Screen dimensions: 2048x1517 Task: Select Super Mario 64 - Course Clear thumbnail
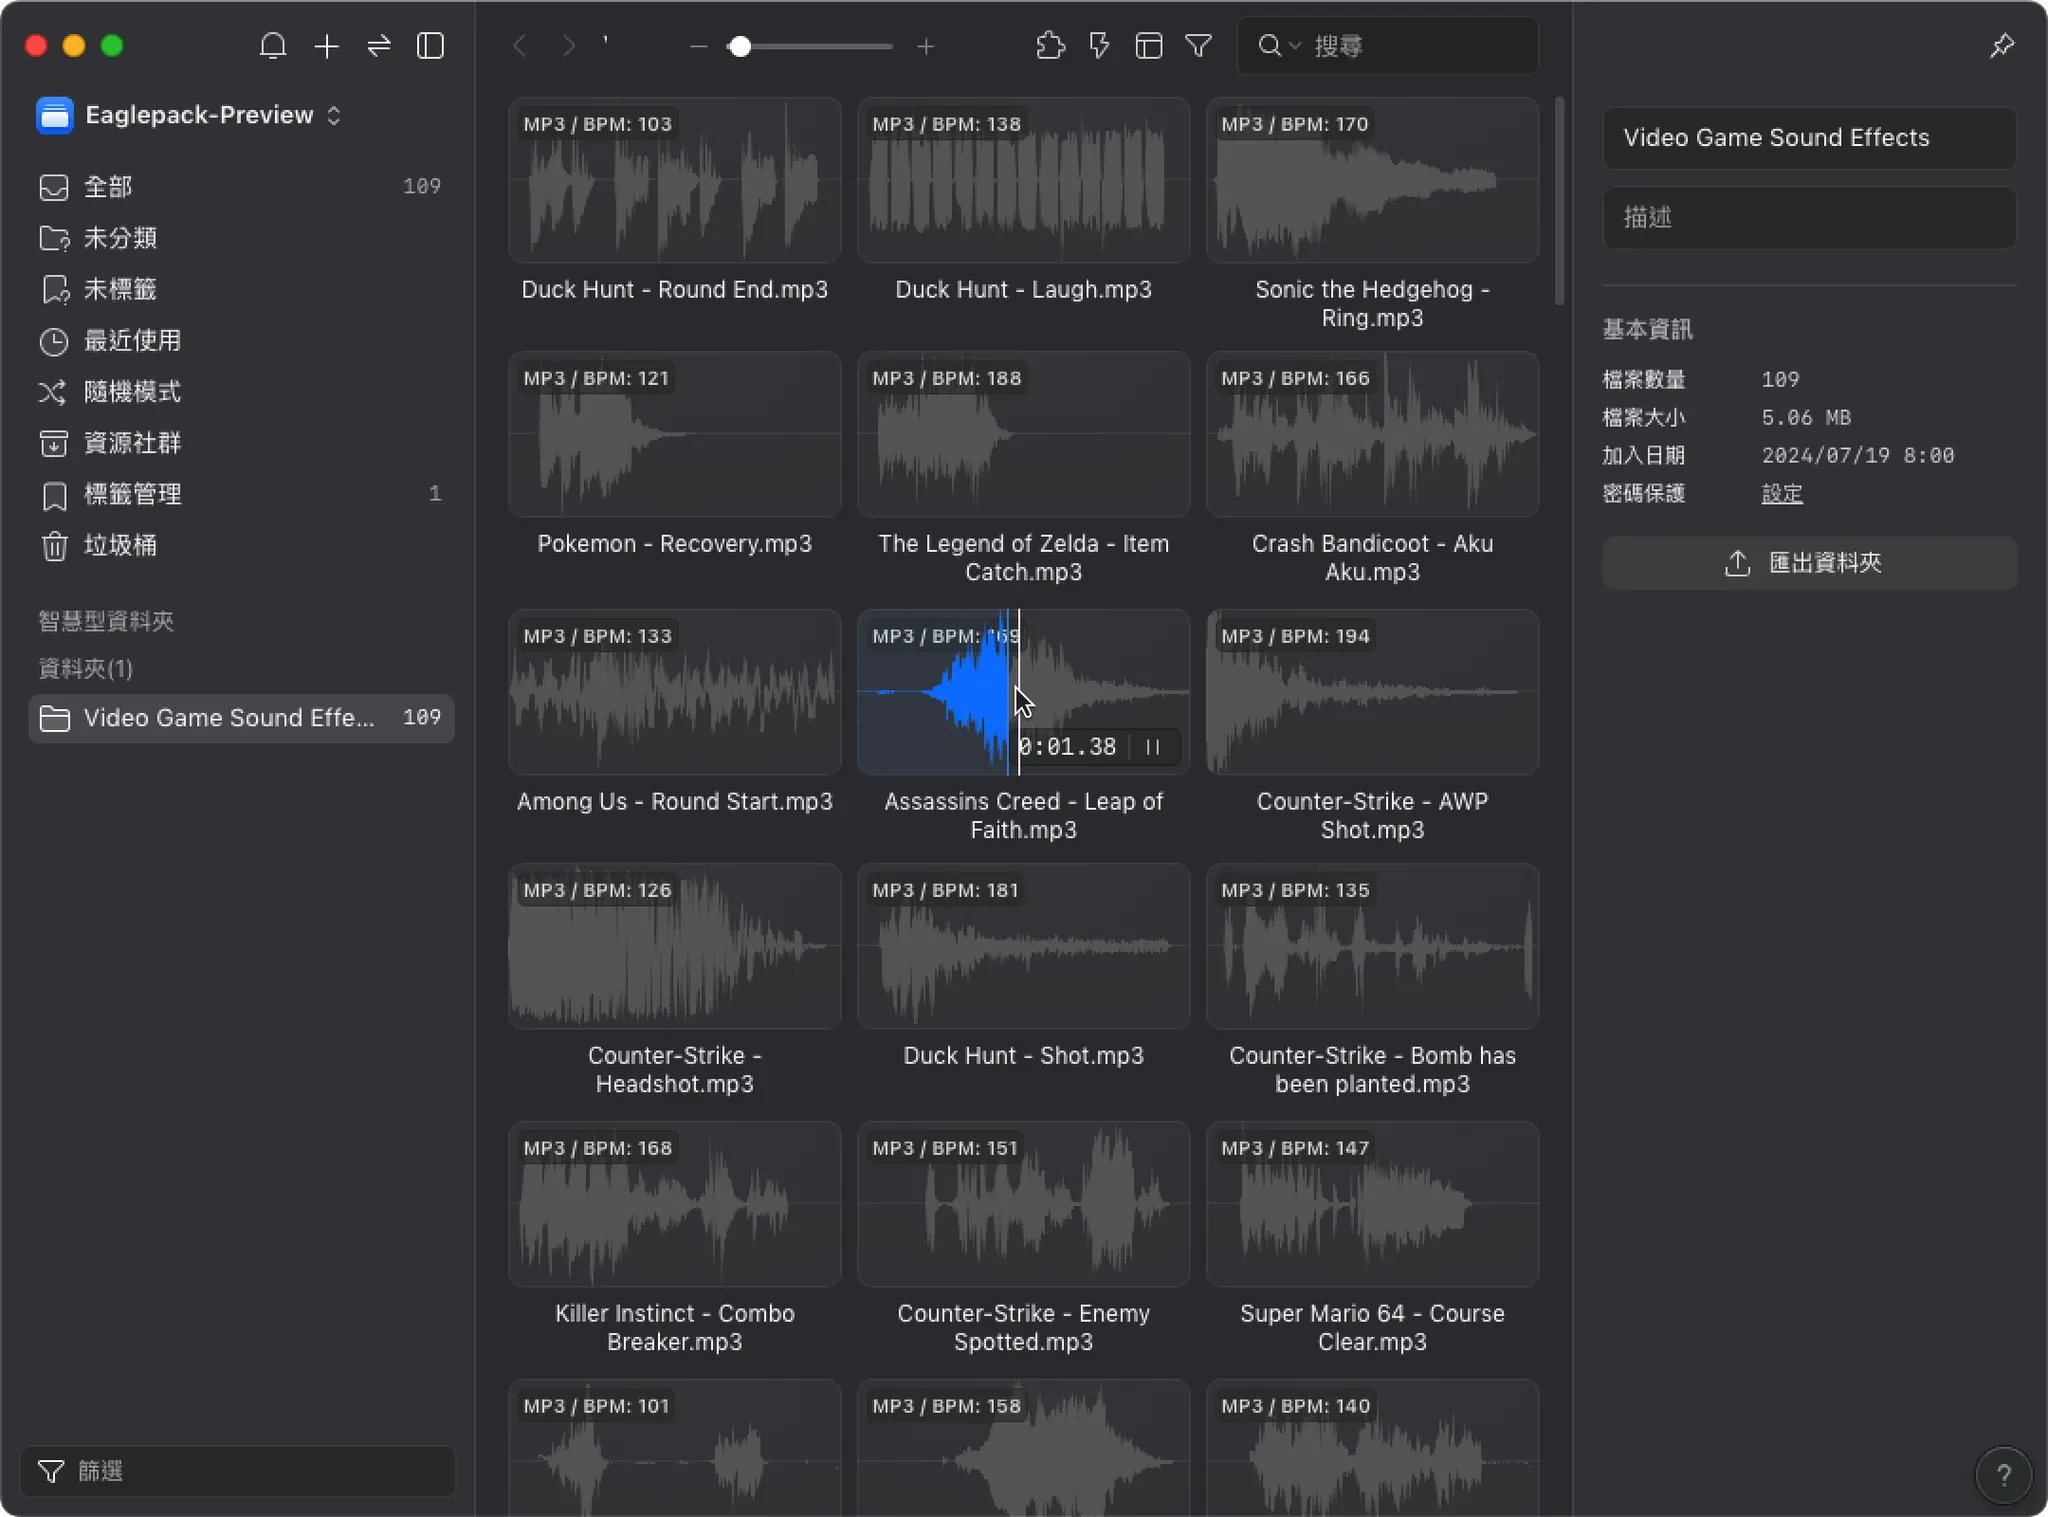pos(1372,1204)
